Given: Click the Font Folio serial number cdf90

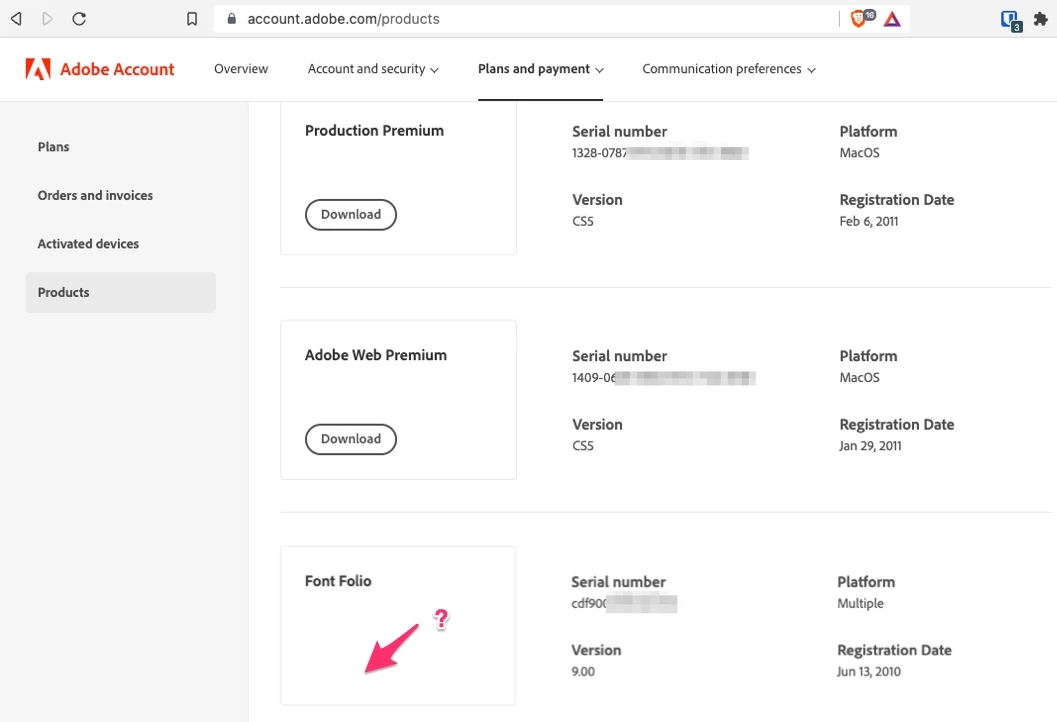Looking at the screenshot, I should point(624,603).
